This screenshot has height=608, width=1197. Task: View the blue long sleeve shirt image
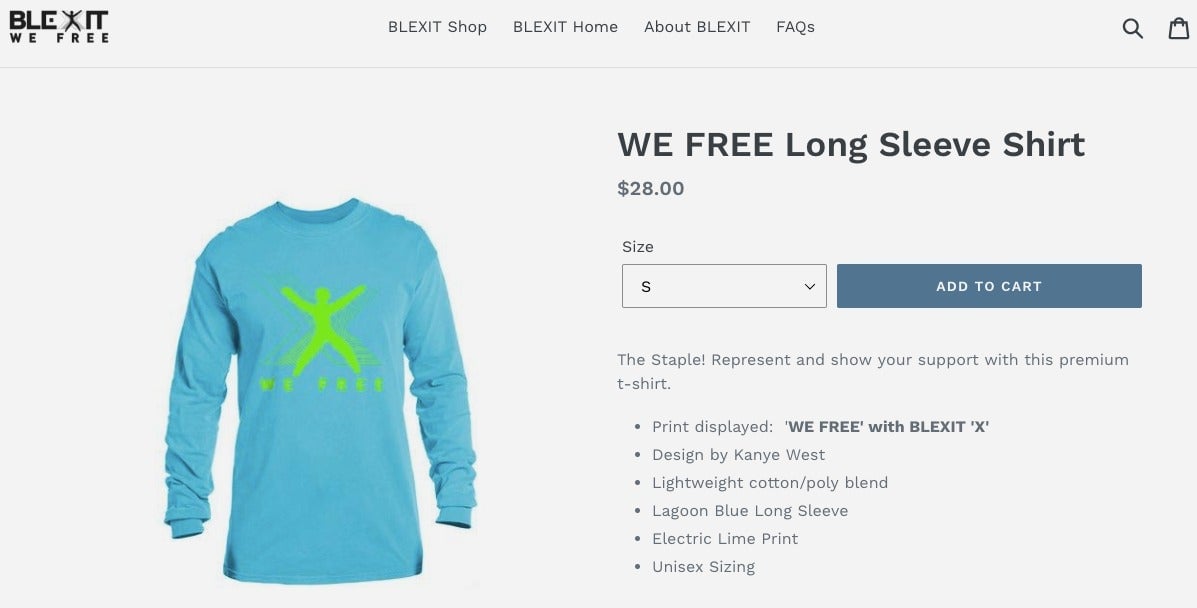[321, 391]
